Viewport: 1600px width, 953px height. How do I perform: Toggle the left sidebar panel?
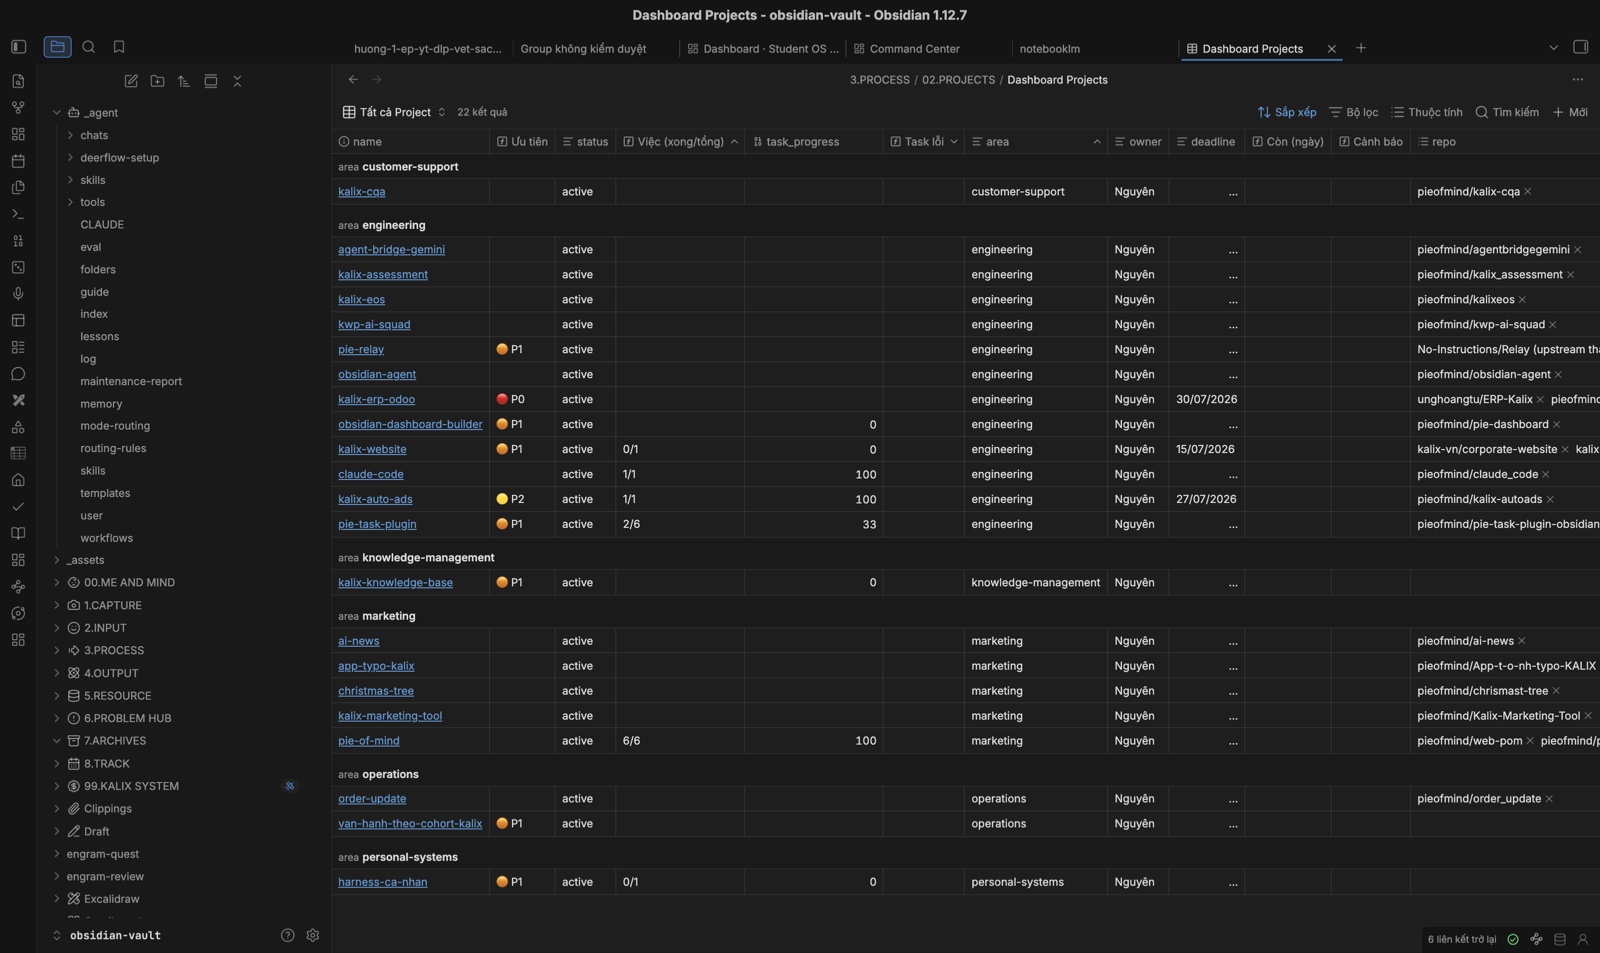18,47
